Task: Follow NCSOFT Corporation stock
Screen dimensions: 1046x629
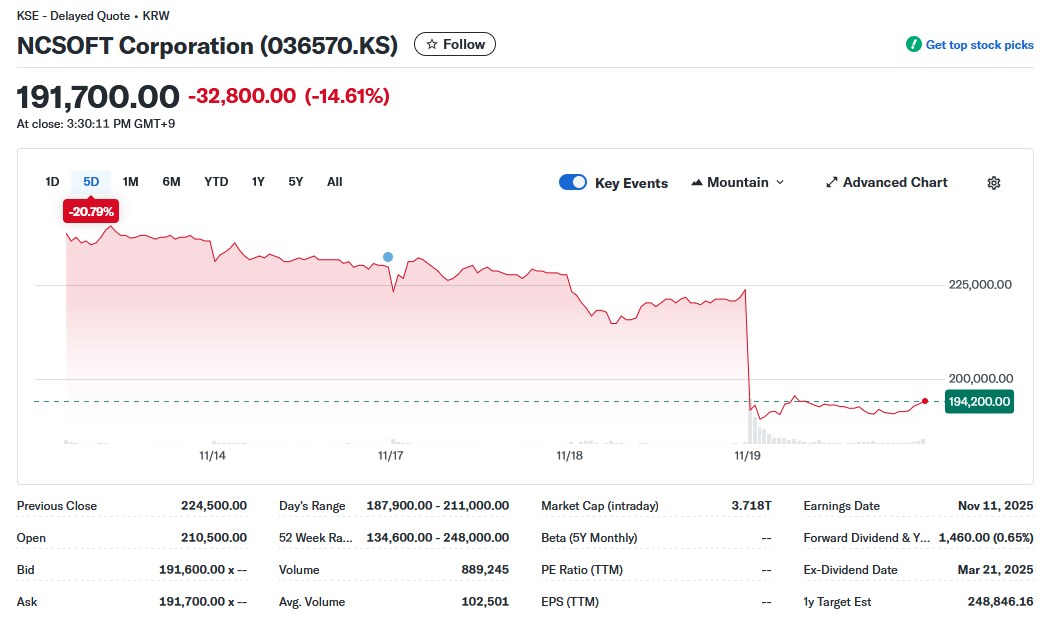Action: point(455,44)
